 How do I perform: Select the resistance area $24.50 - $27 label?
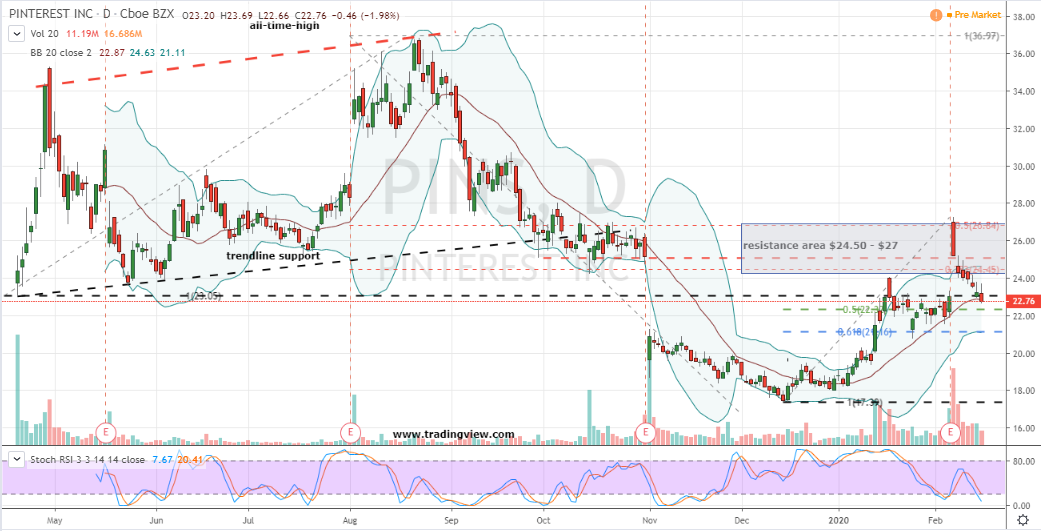[x=820, y=246]
